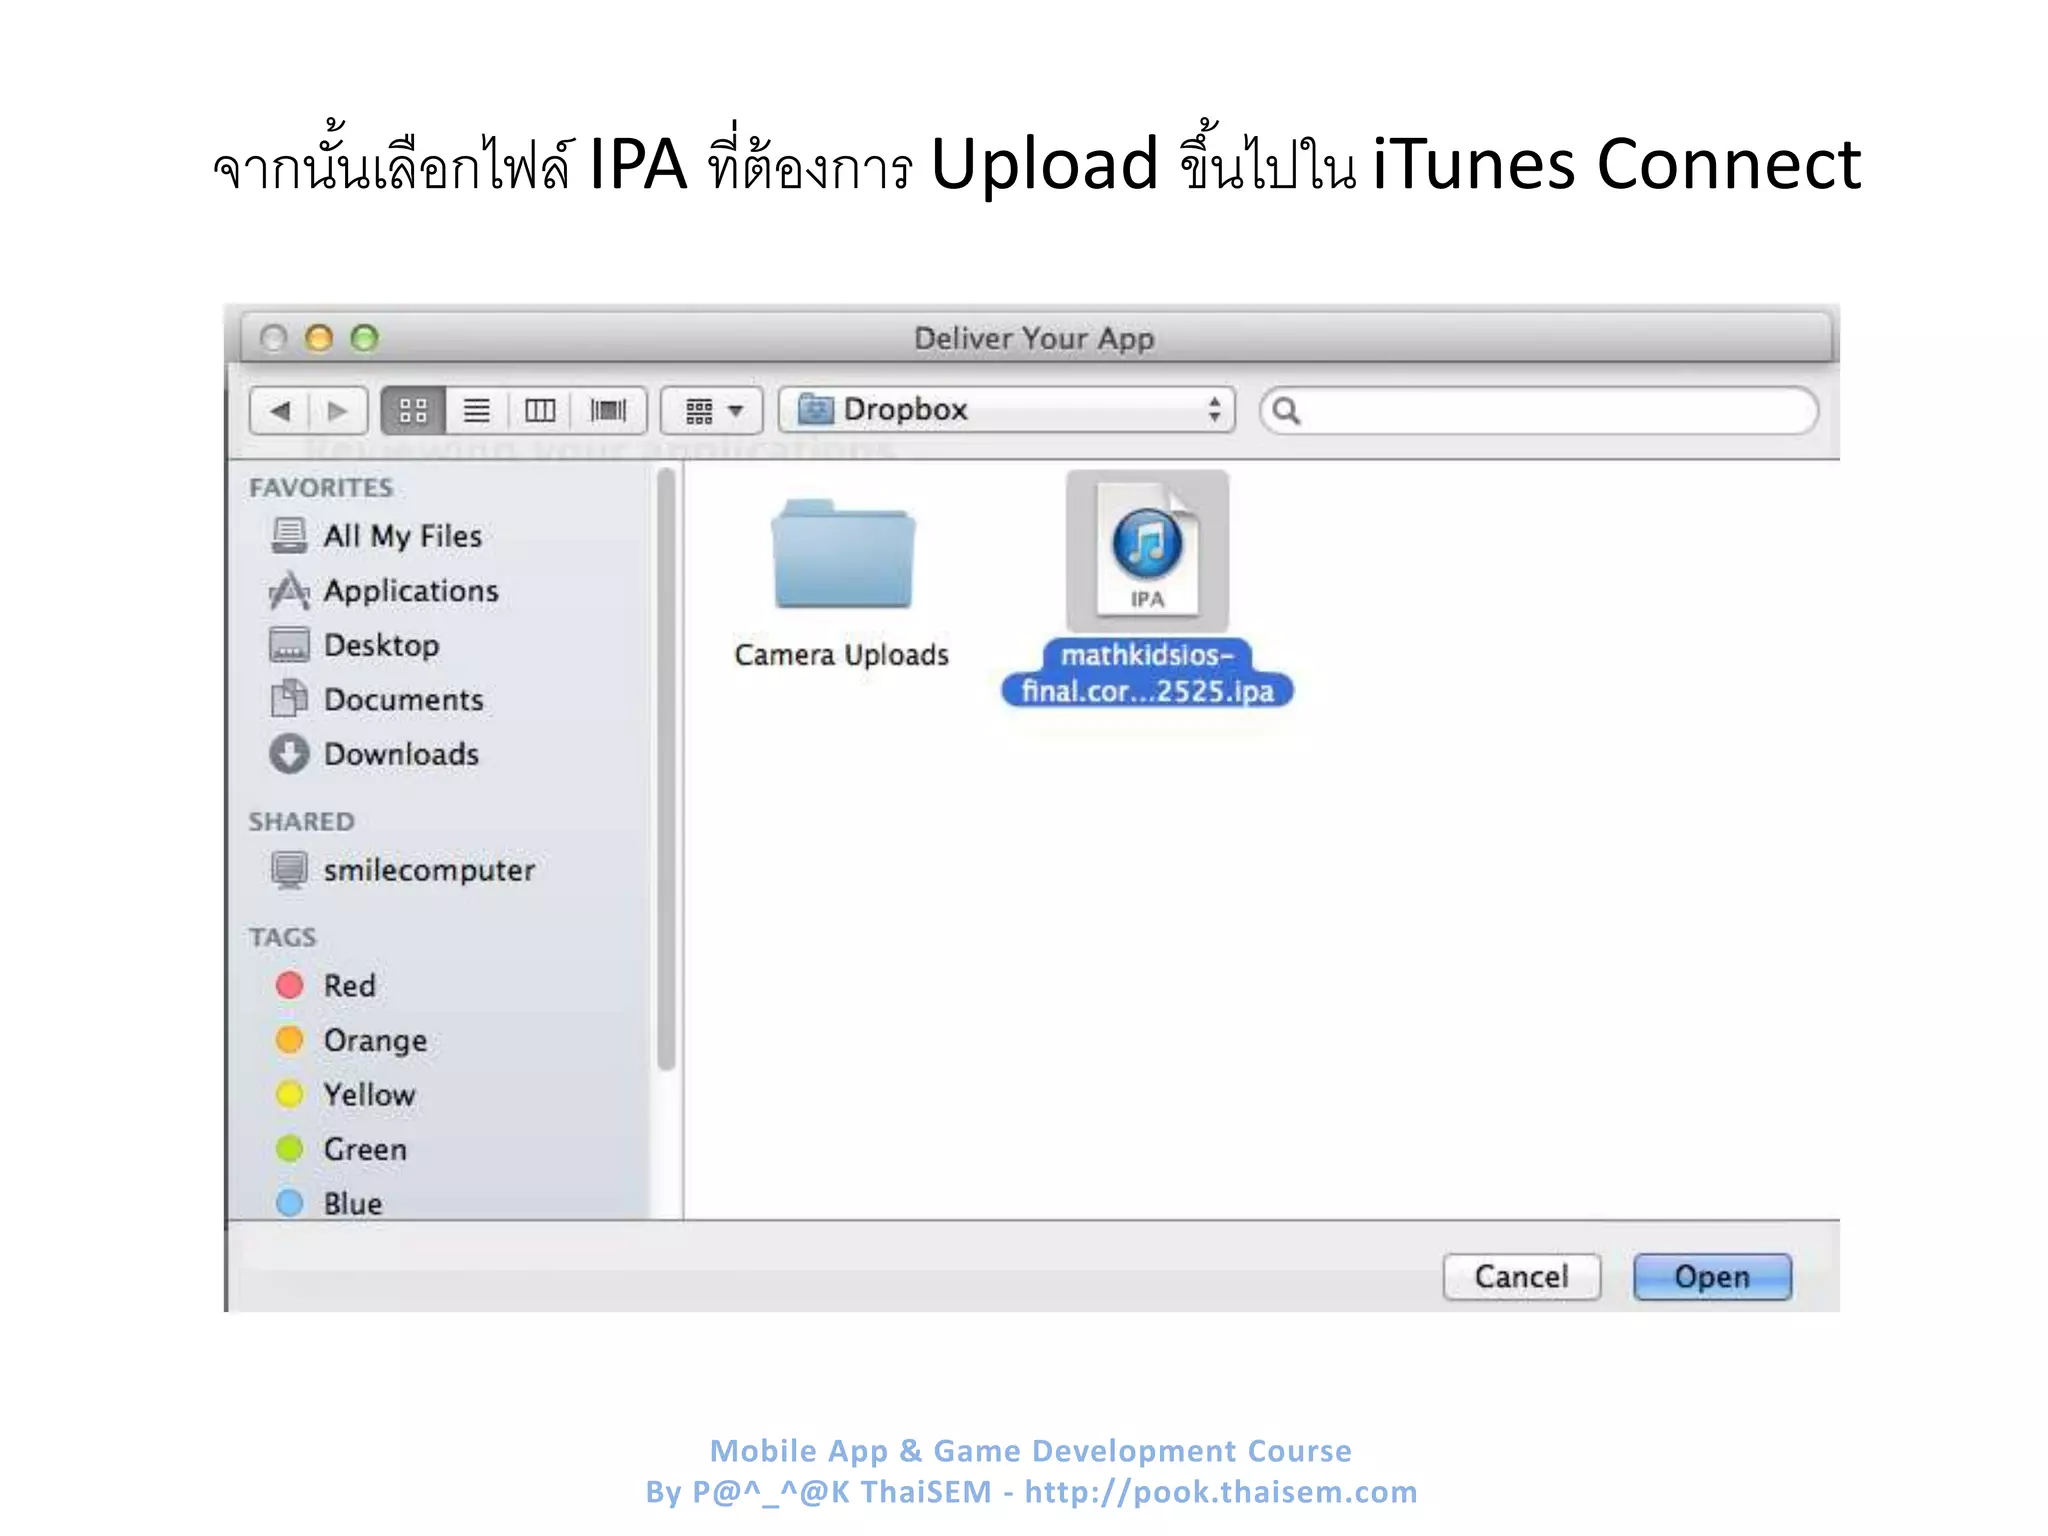The image size is (2048, 1536).
Task: Open the Dropbox location popup menu
Action: [1007, 410]
